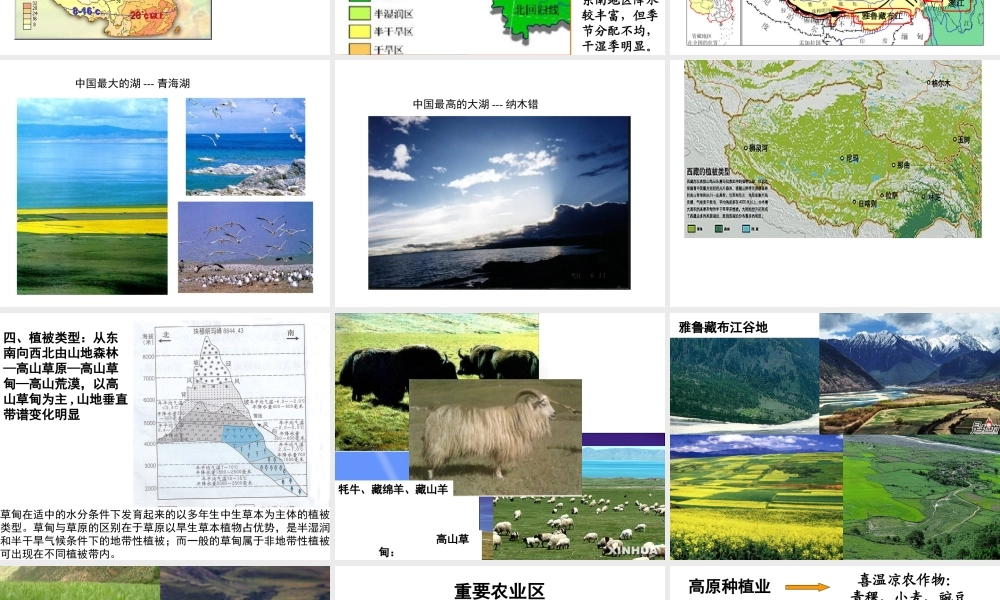1000x600 pixels.
Task: Click the "雅鲁藏布江谷地" slide title
Action: tap(723, 327)
